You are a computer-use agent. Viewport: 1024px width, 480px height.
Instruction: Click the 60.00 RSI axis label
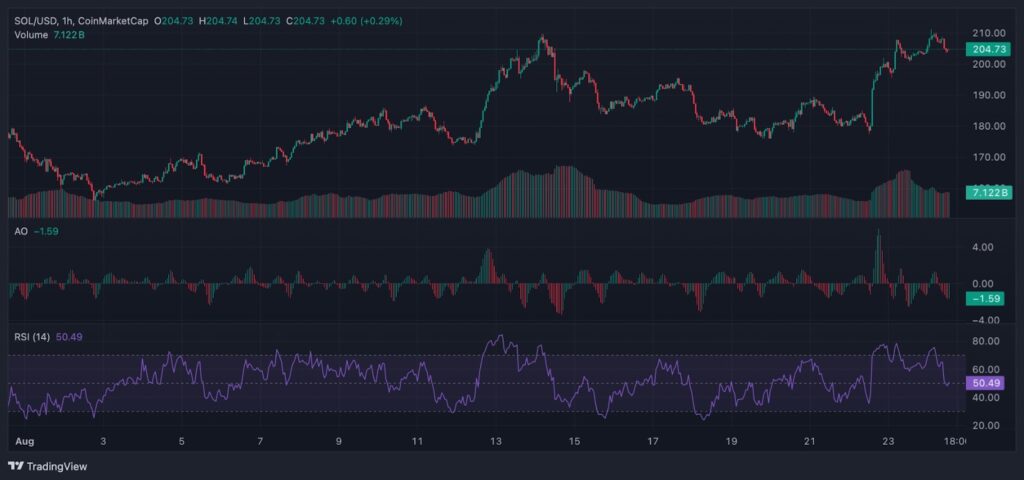[985, 369]
